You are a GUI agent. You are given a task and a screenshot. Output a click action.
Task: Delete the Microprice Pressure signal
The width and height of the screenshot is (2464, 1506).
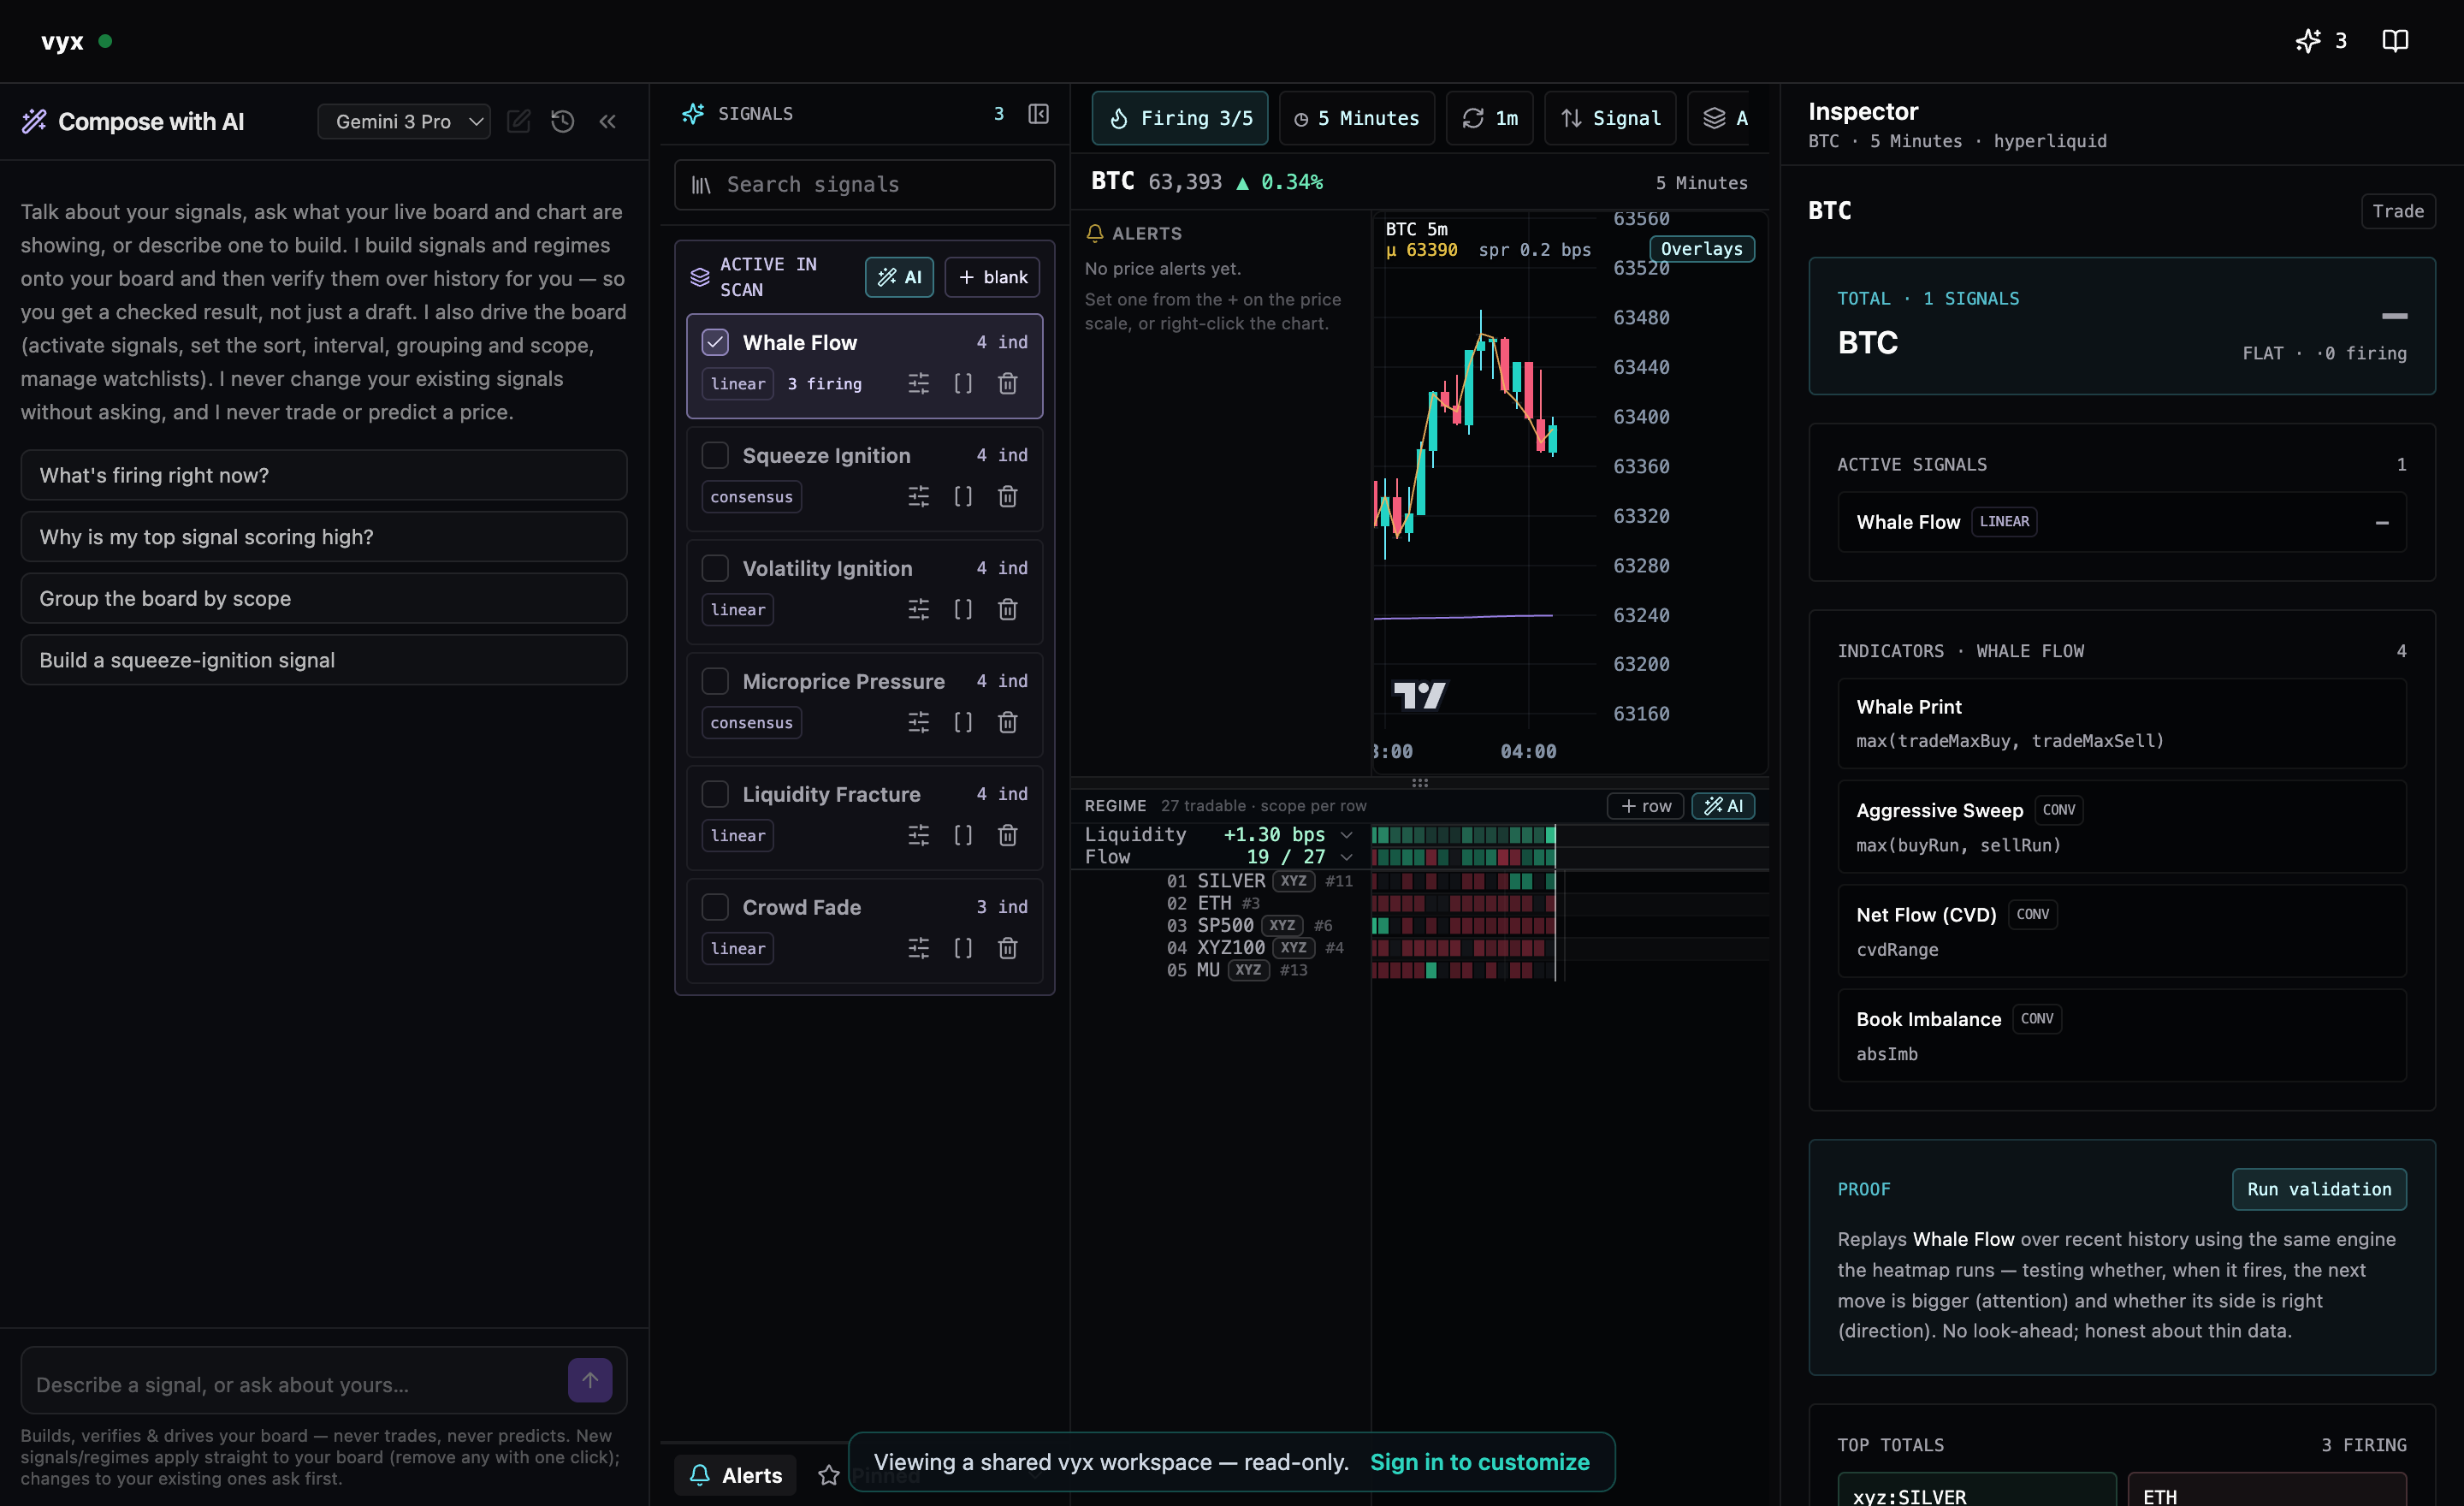click(x=1007, y=723)
